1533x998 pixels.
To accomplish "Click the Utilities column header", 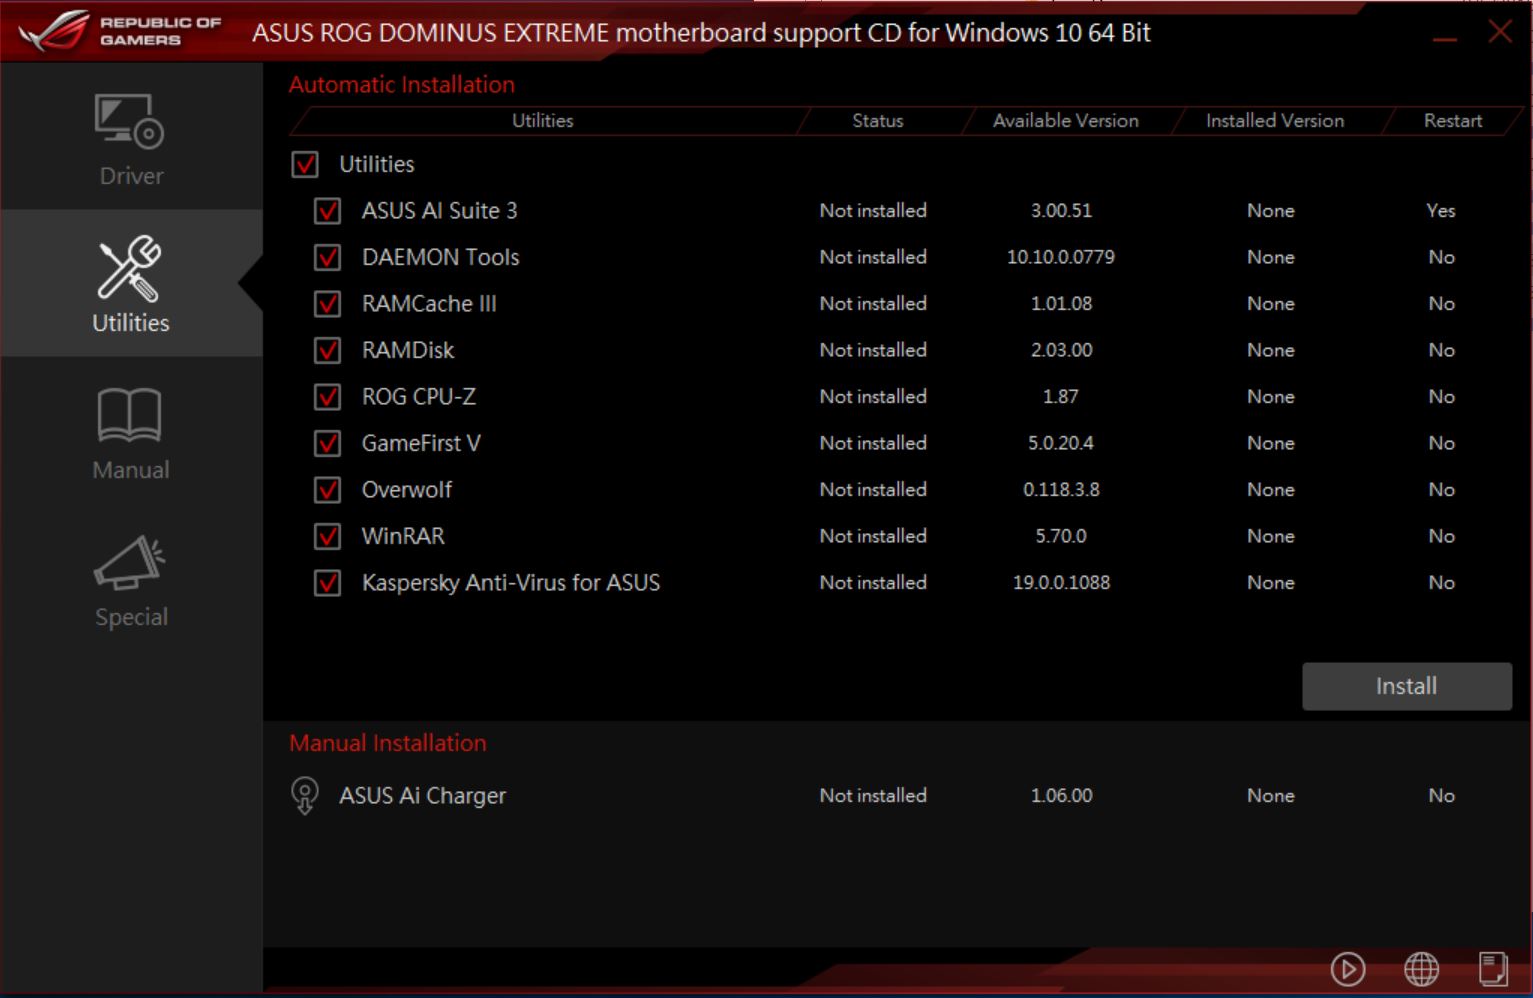I will pyautogui.click(x=542, y=121).
